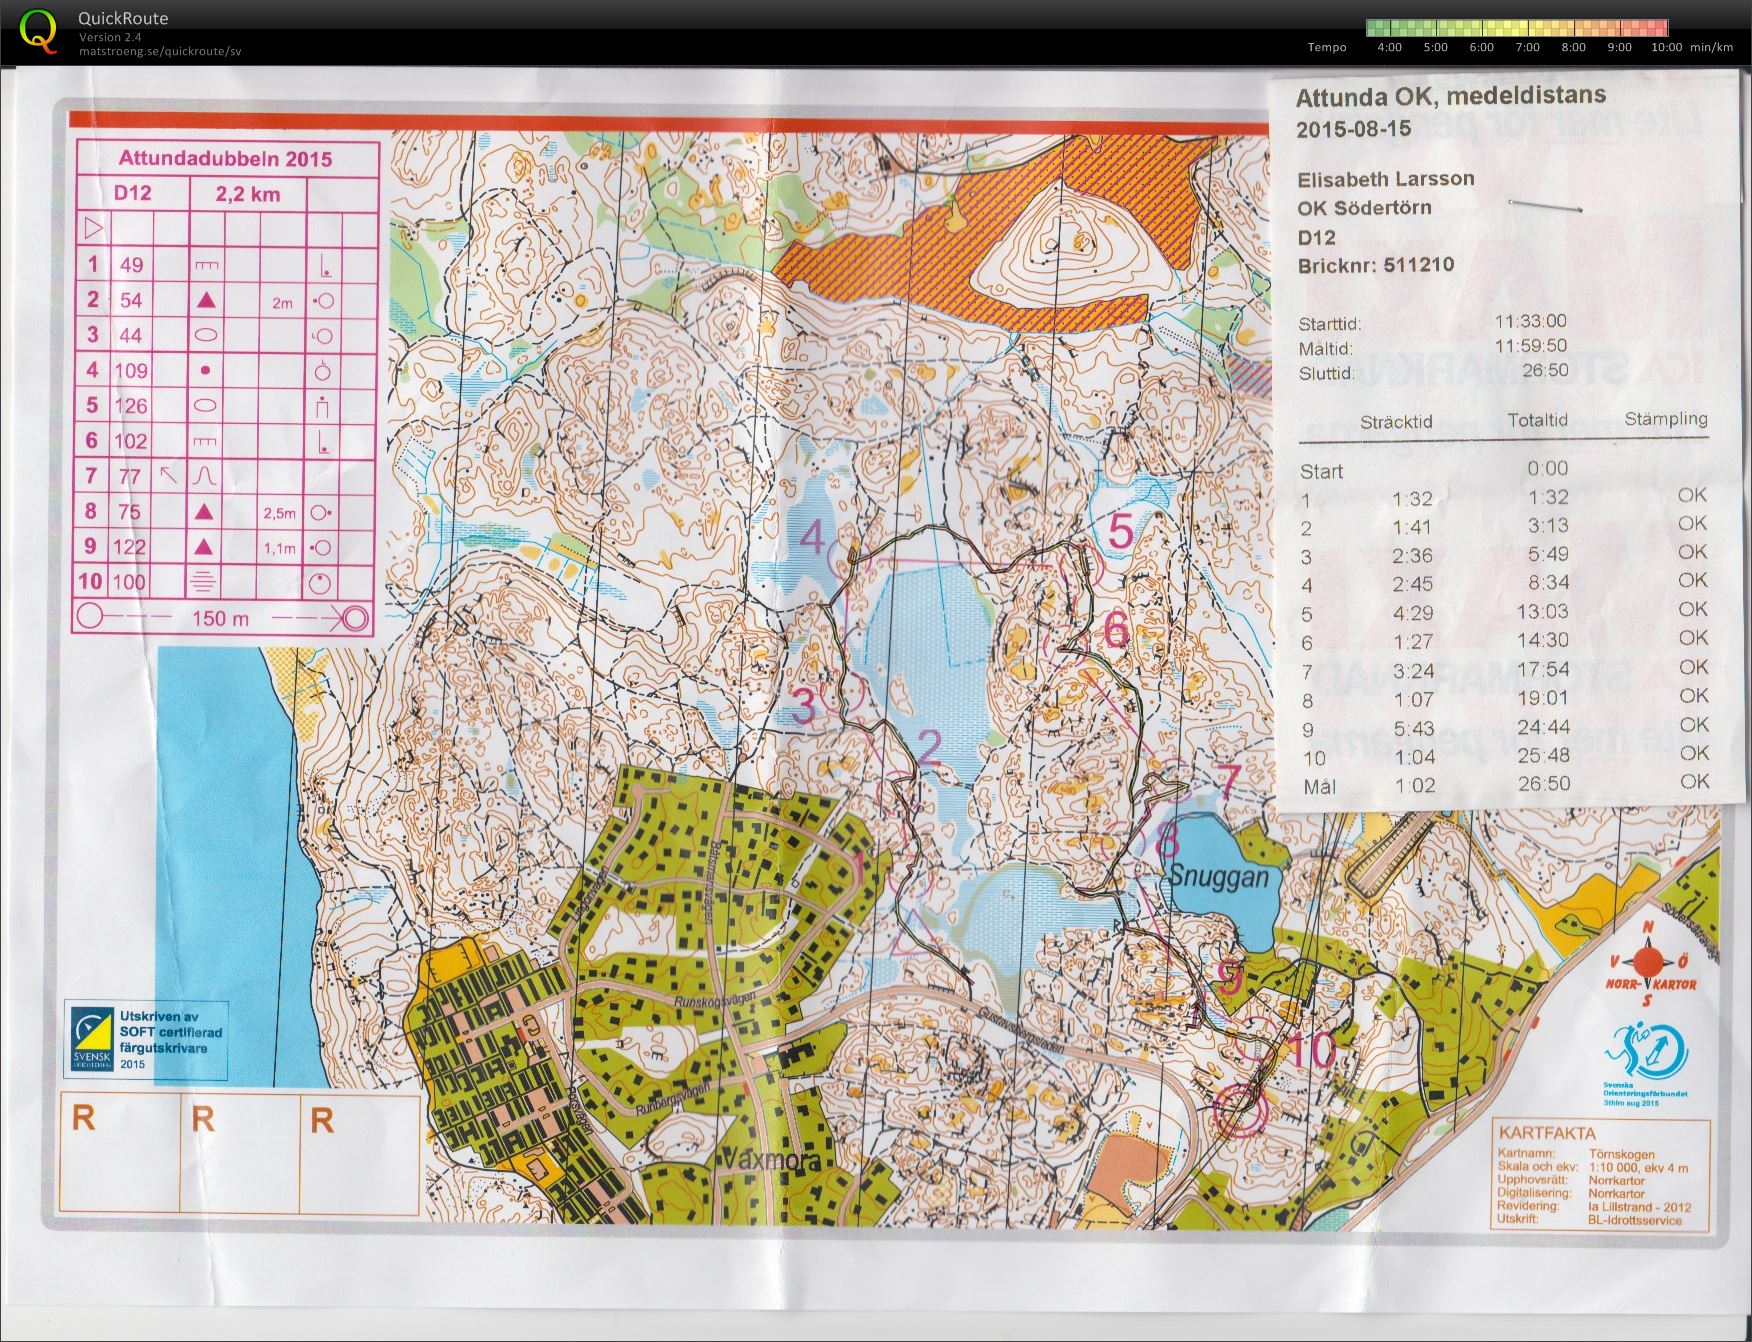Click the green end of Tempo scale

[x=1376, y=28]
